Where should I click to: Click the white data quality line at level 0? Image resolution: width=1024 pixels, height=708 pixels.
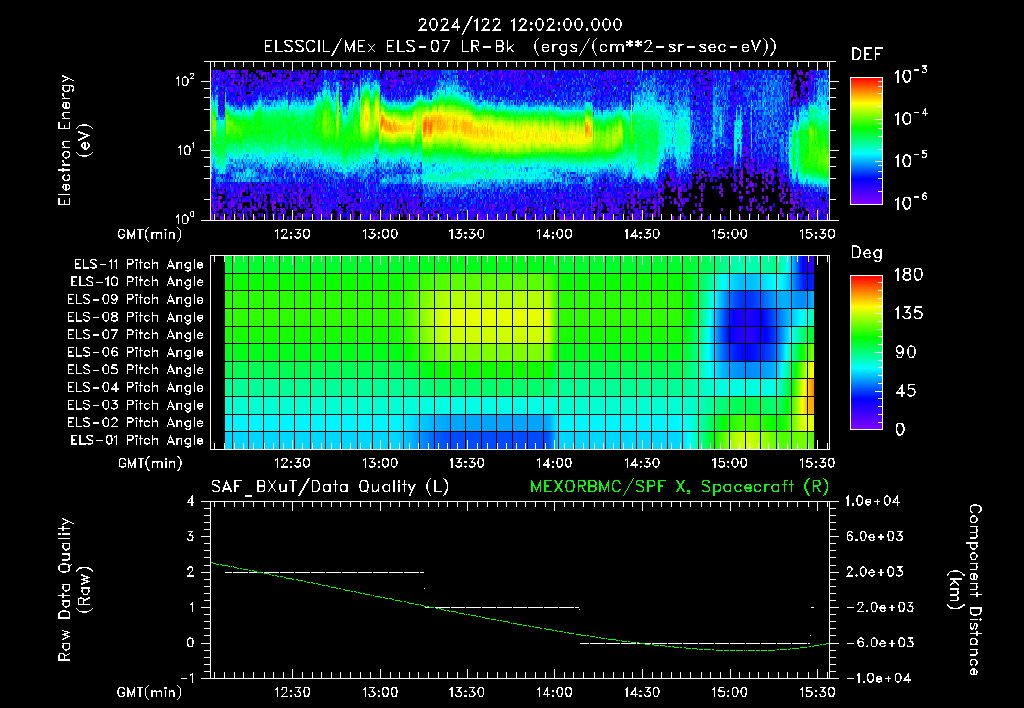[695, 643]
